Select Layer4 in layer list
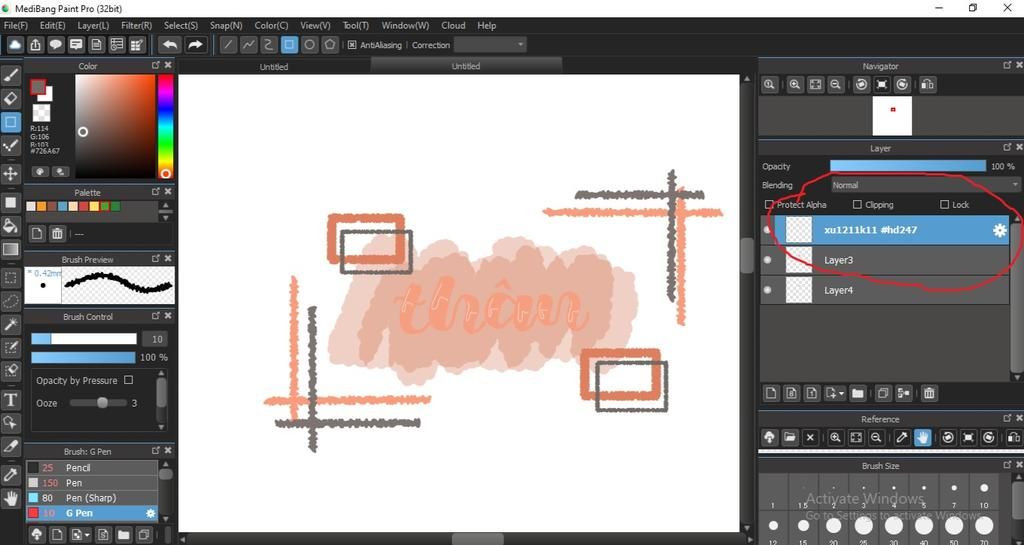 885,290
